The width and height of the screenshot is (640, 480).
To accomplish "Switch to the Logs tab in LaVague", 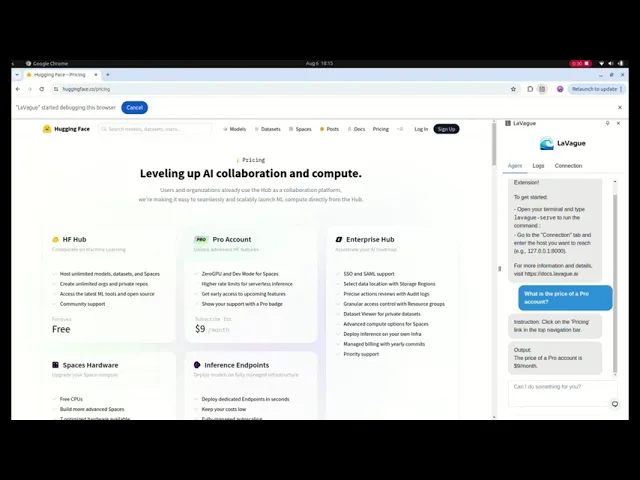I will pos(538,166).
